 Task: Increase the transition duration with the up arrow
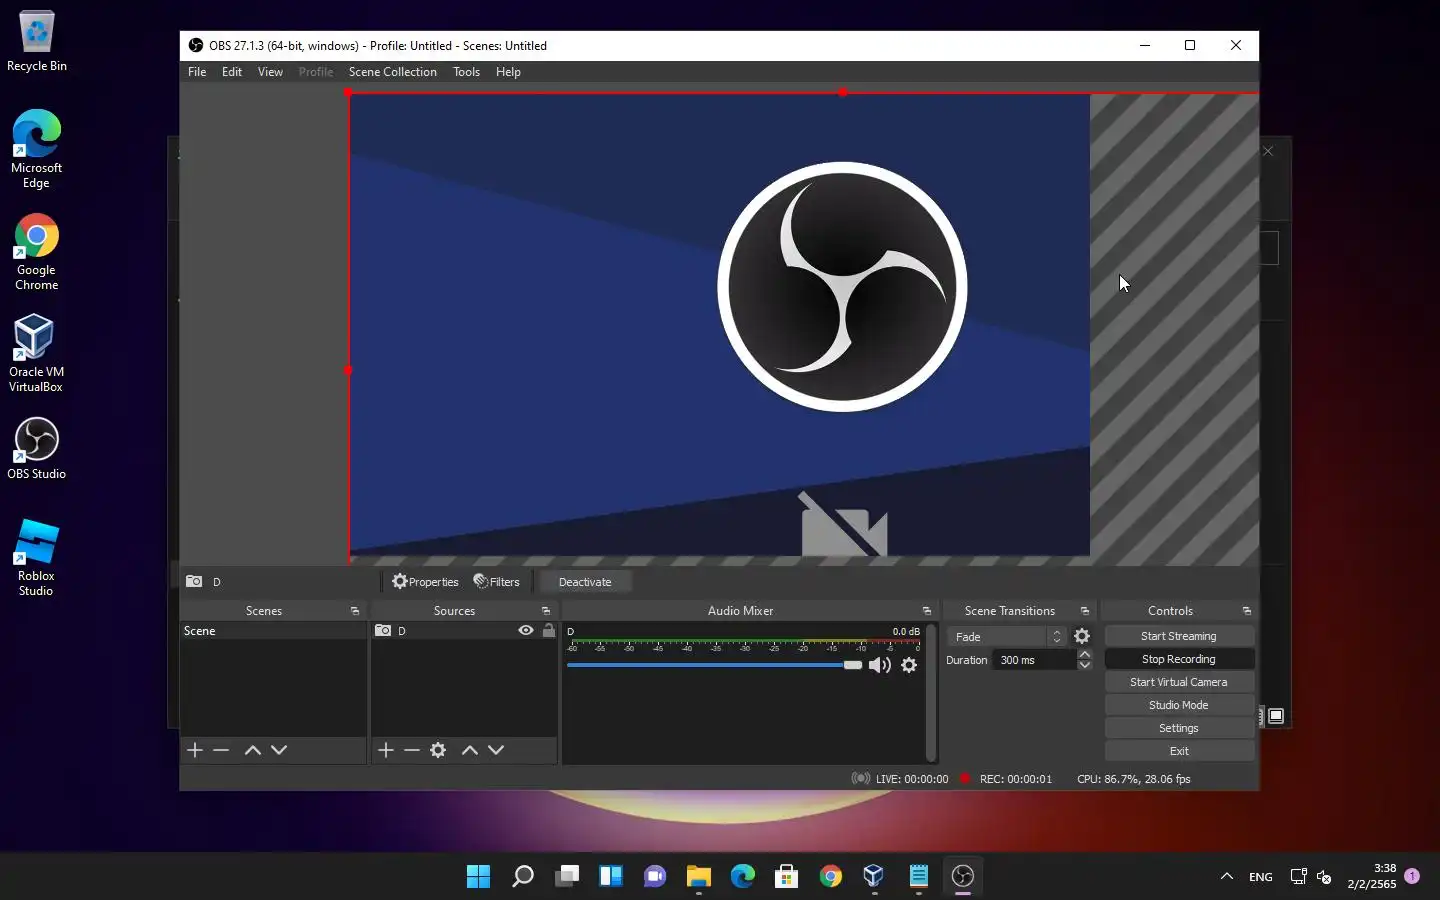coord(1084,655)
